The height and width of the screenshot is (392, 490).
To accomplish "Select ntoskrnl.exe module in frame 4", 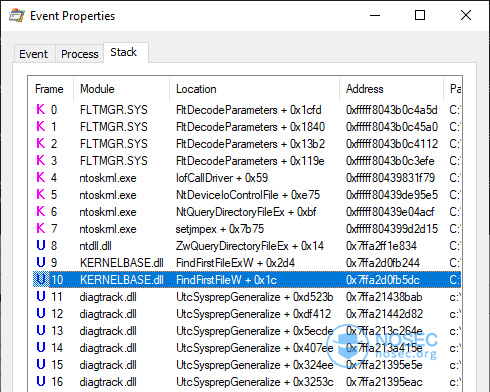I will point(108,178).
